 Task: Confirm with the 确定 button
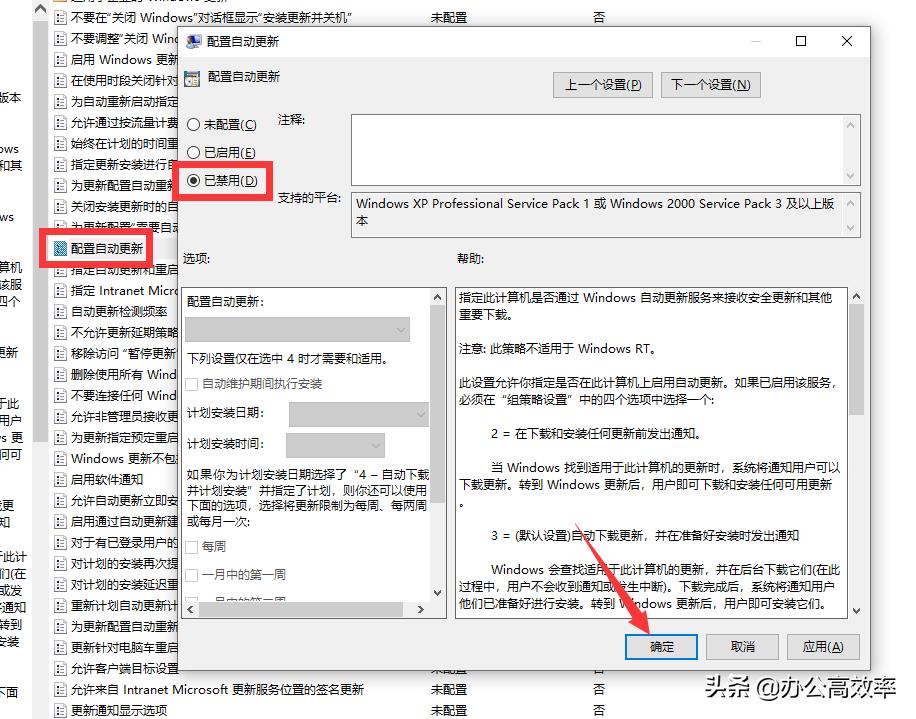661,647
